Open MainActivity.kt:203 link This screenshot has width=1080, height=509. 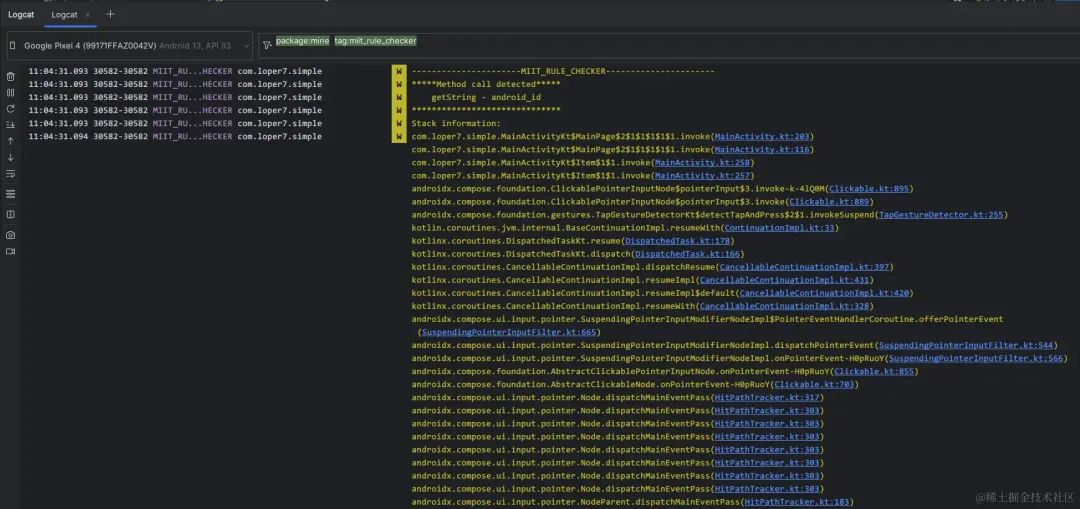(762, 136)
